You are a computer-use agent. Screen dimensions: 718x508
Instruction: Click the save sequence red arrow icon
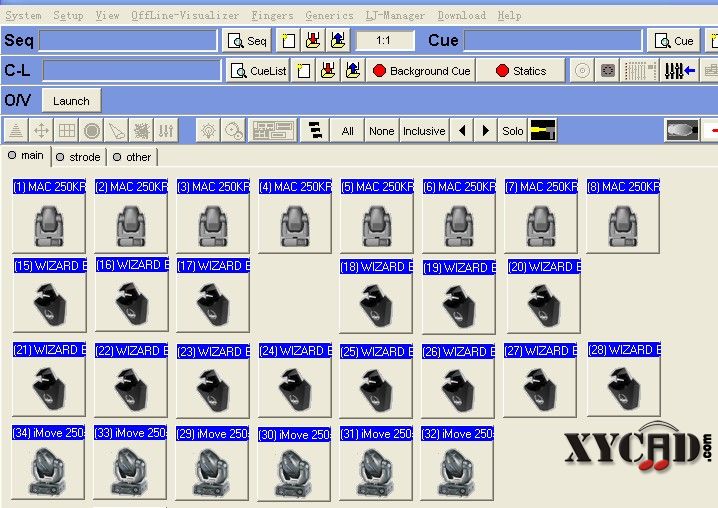(x=313, y=40)
